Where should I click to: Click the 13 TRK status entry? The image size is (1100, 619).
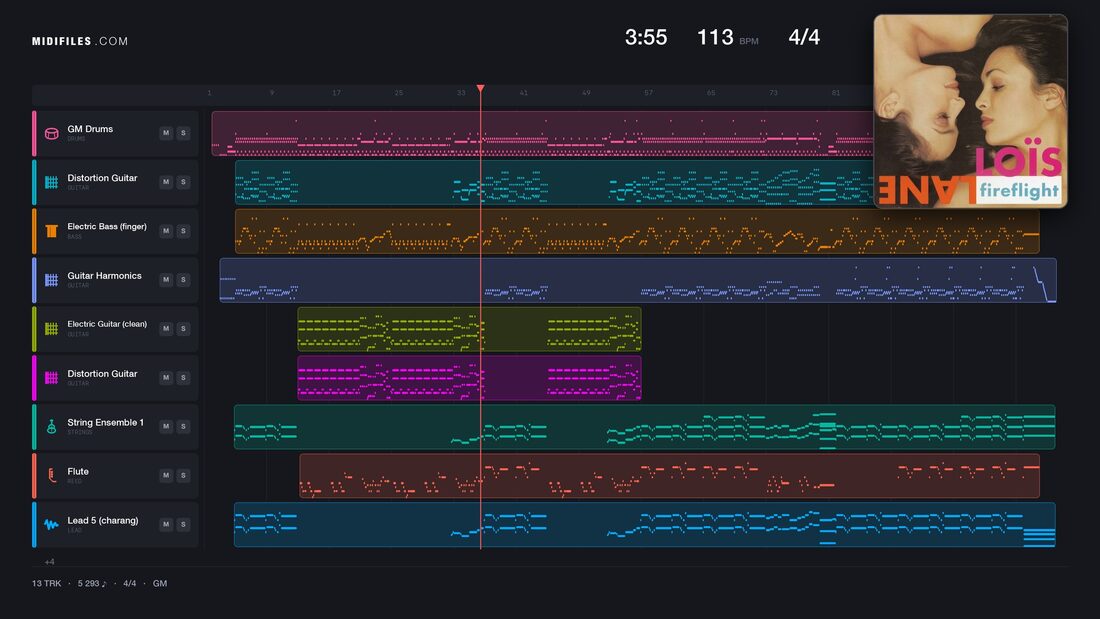point(46,583)
